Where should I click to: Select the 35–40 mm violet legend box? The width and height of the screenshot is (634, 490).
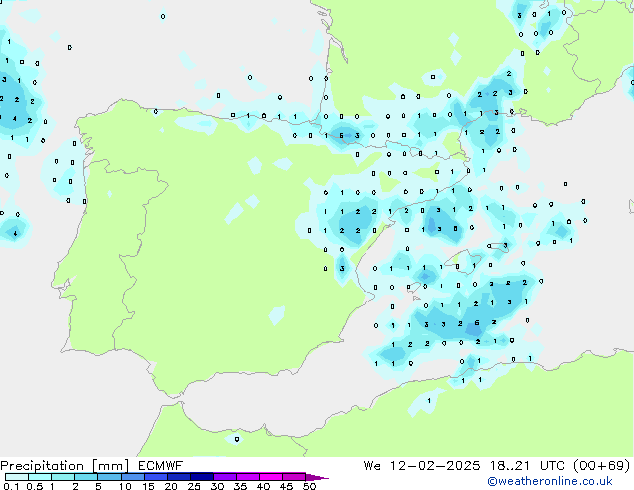tap(247, 477)
